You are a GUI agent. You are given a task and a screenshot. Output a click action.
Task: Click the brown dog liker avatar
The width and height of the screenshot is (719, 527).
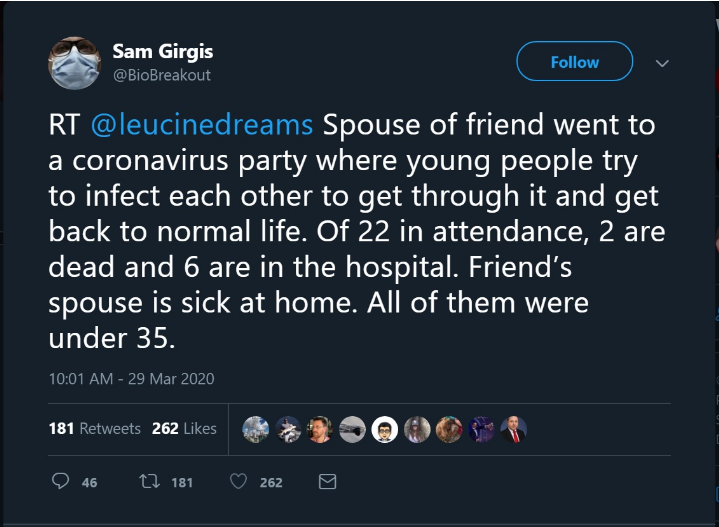pyautogui.click(x=449, y=429)
